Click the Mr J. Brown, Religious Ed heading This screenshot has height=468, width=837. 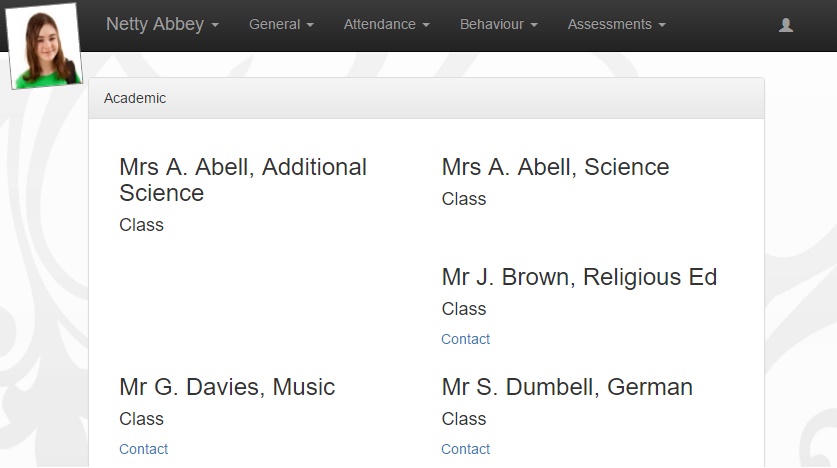click(x=579, y=277)
